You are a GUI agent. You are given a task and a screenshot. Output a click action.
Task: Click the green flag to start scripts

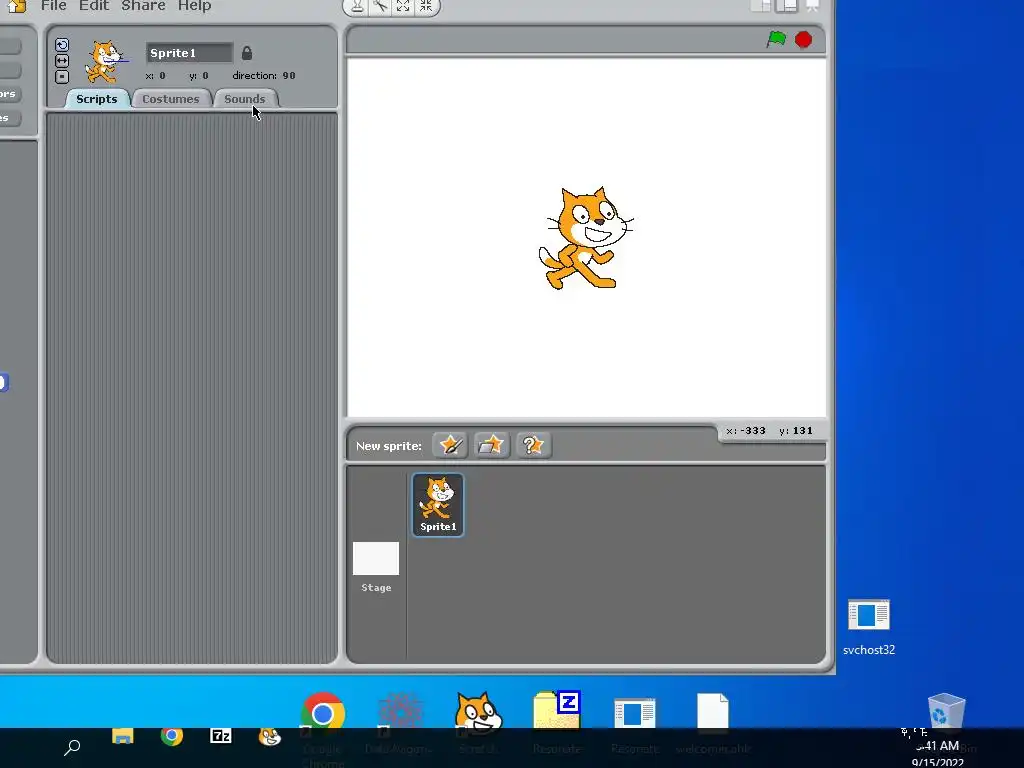[x=776, y=40]
